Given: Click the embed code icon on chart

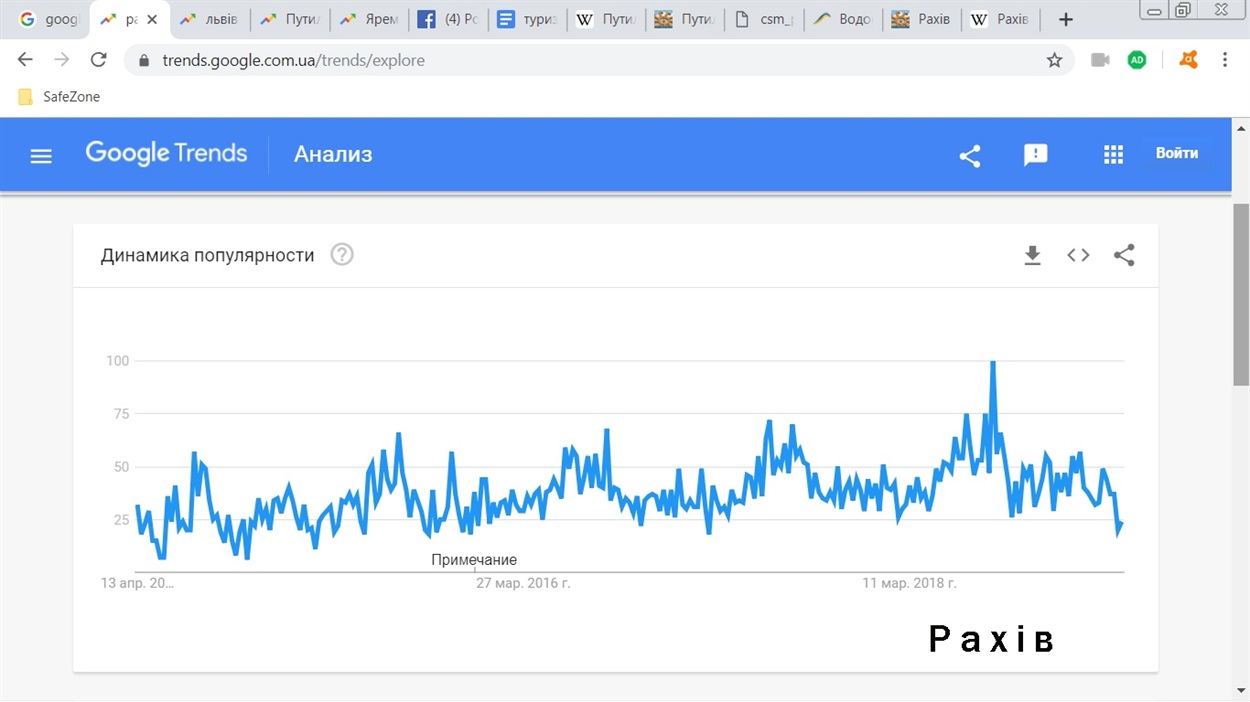Looking at the screenshot, I should pos(1078,255).
